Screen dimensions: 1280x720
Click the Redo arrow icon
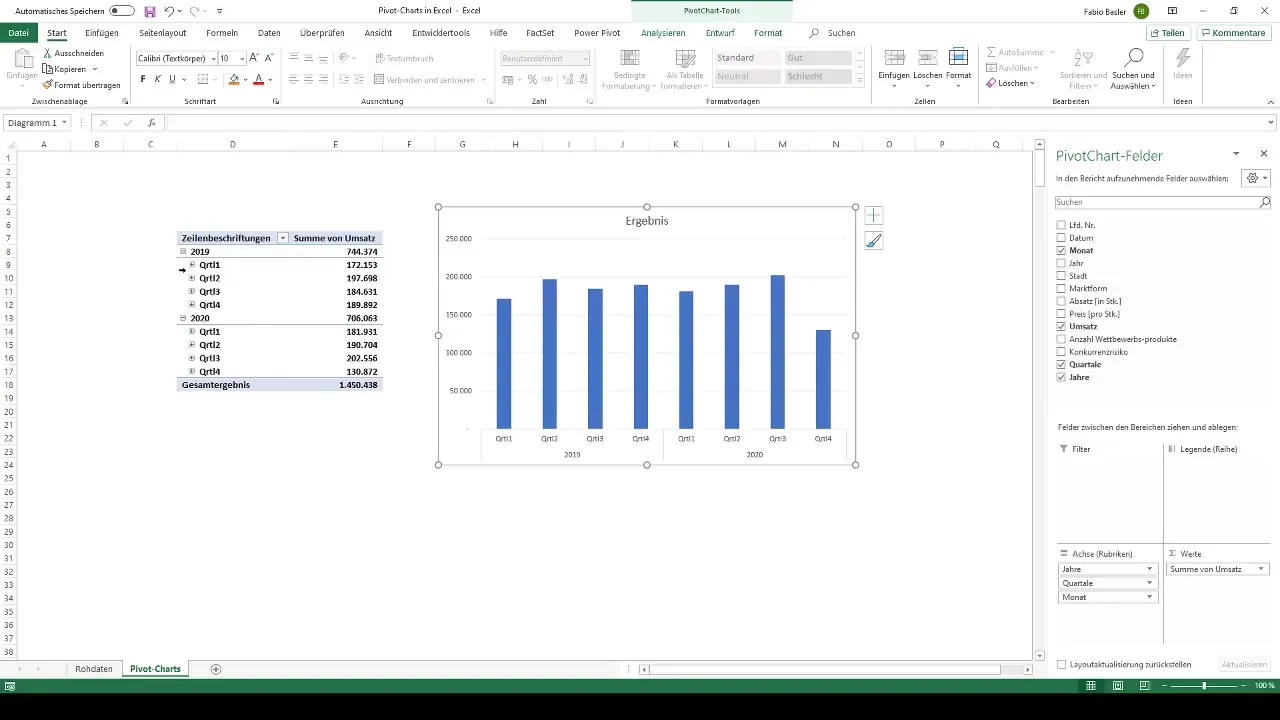pos(194,11)
